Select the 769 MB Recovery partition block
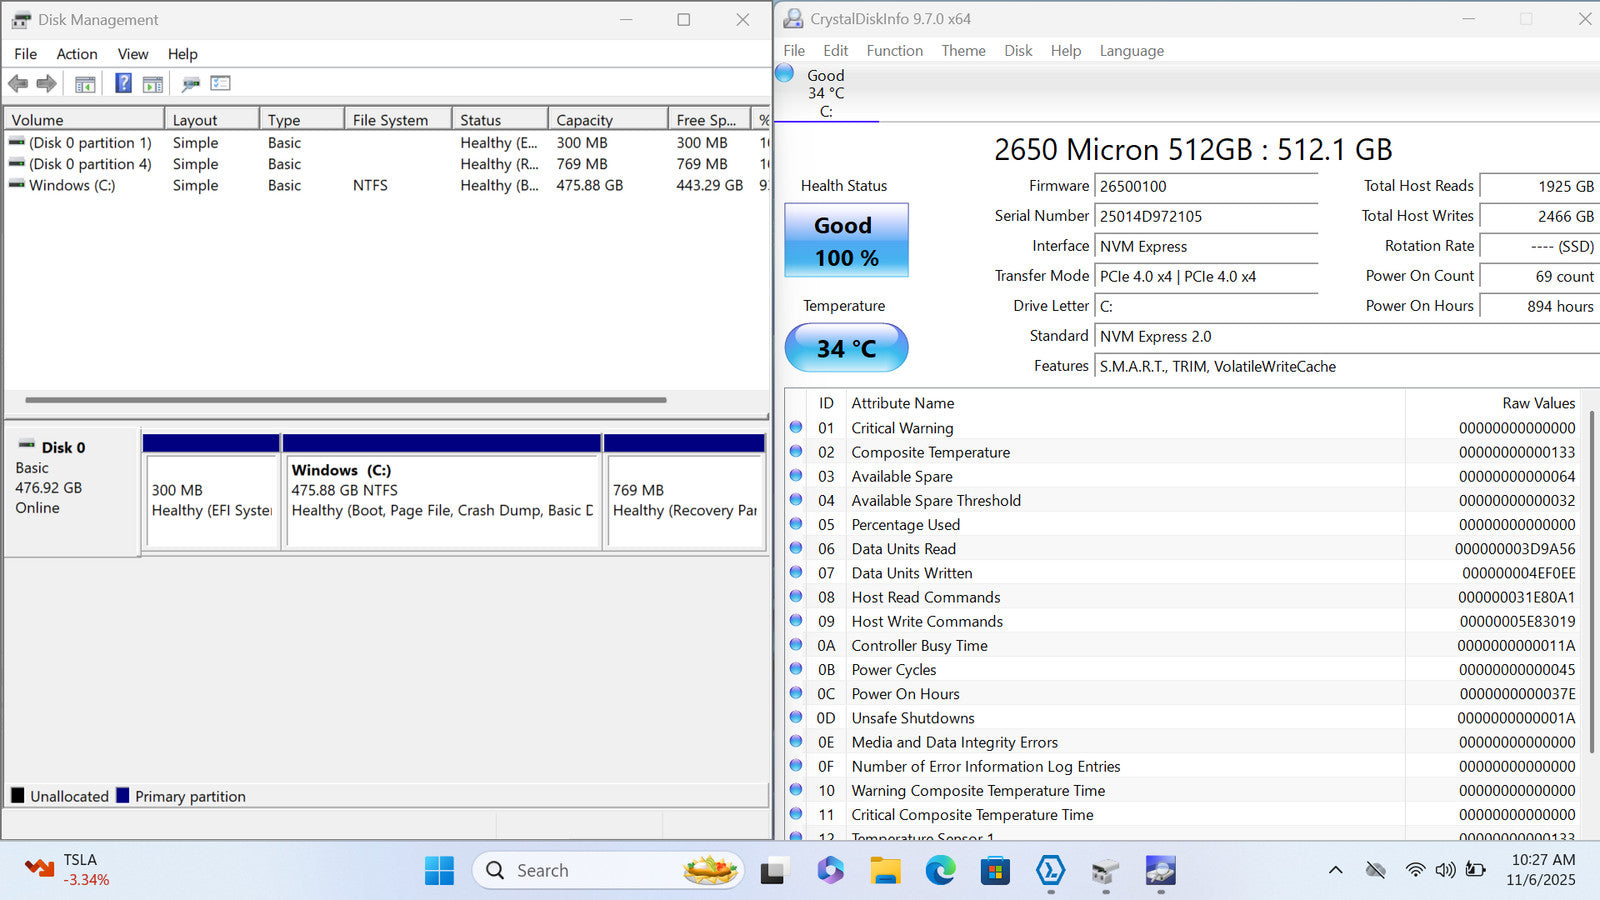Image resolution: width=1600 pixels, height=900 pixels. [x=685, y=500]
